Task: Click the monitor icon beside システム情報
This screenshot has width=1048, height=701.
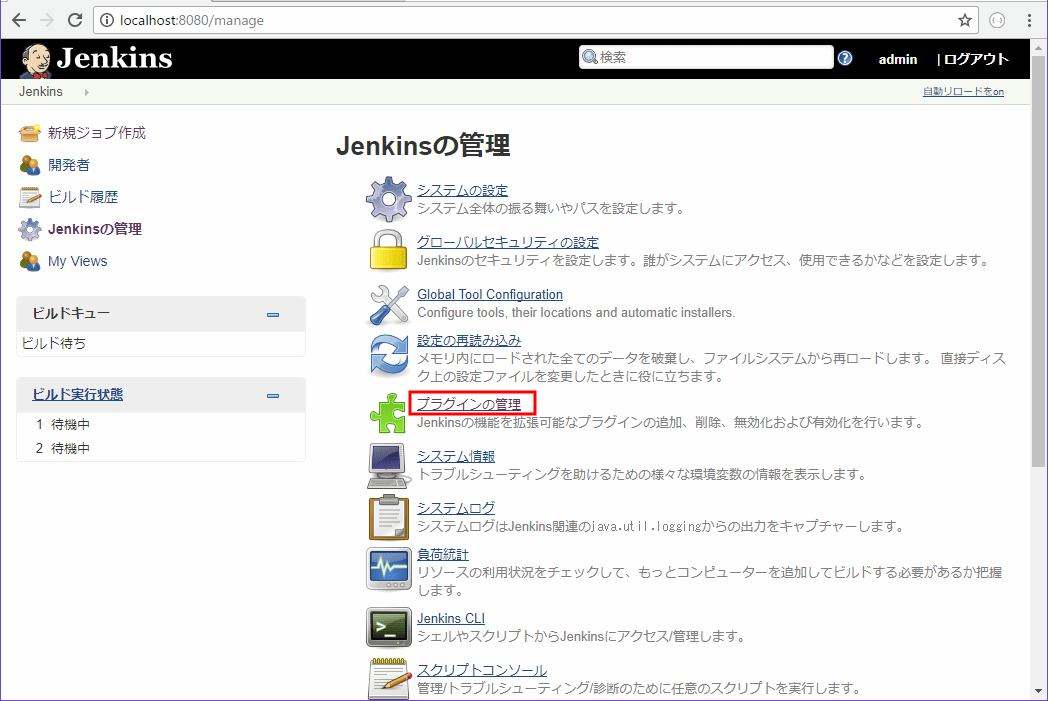Action: [x=388, y=465]
